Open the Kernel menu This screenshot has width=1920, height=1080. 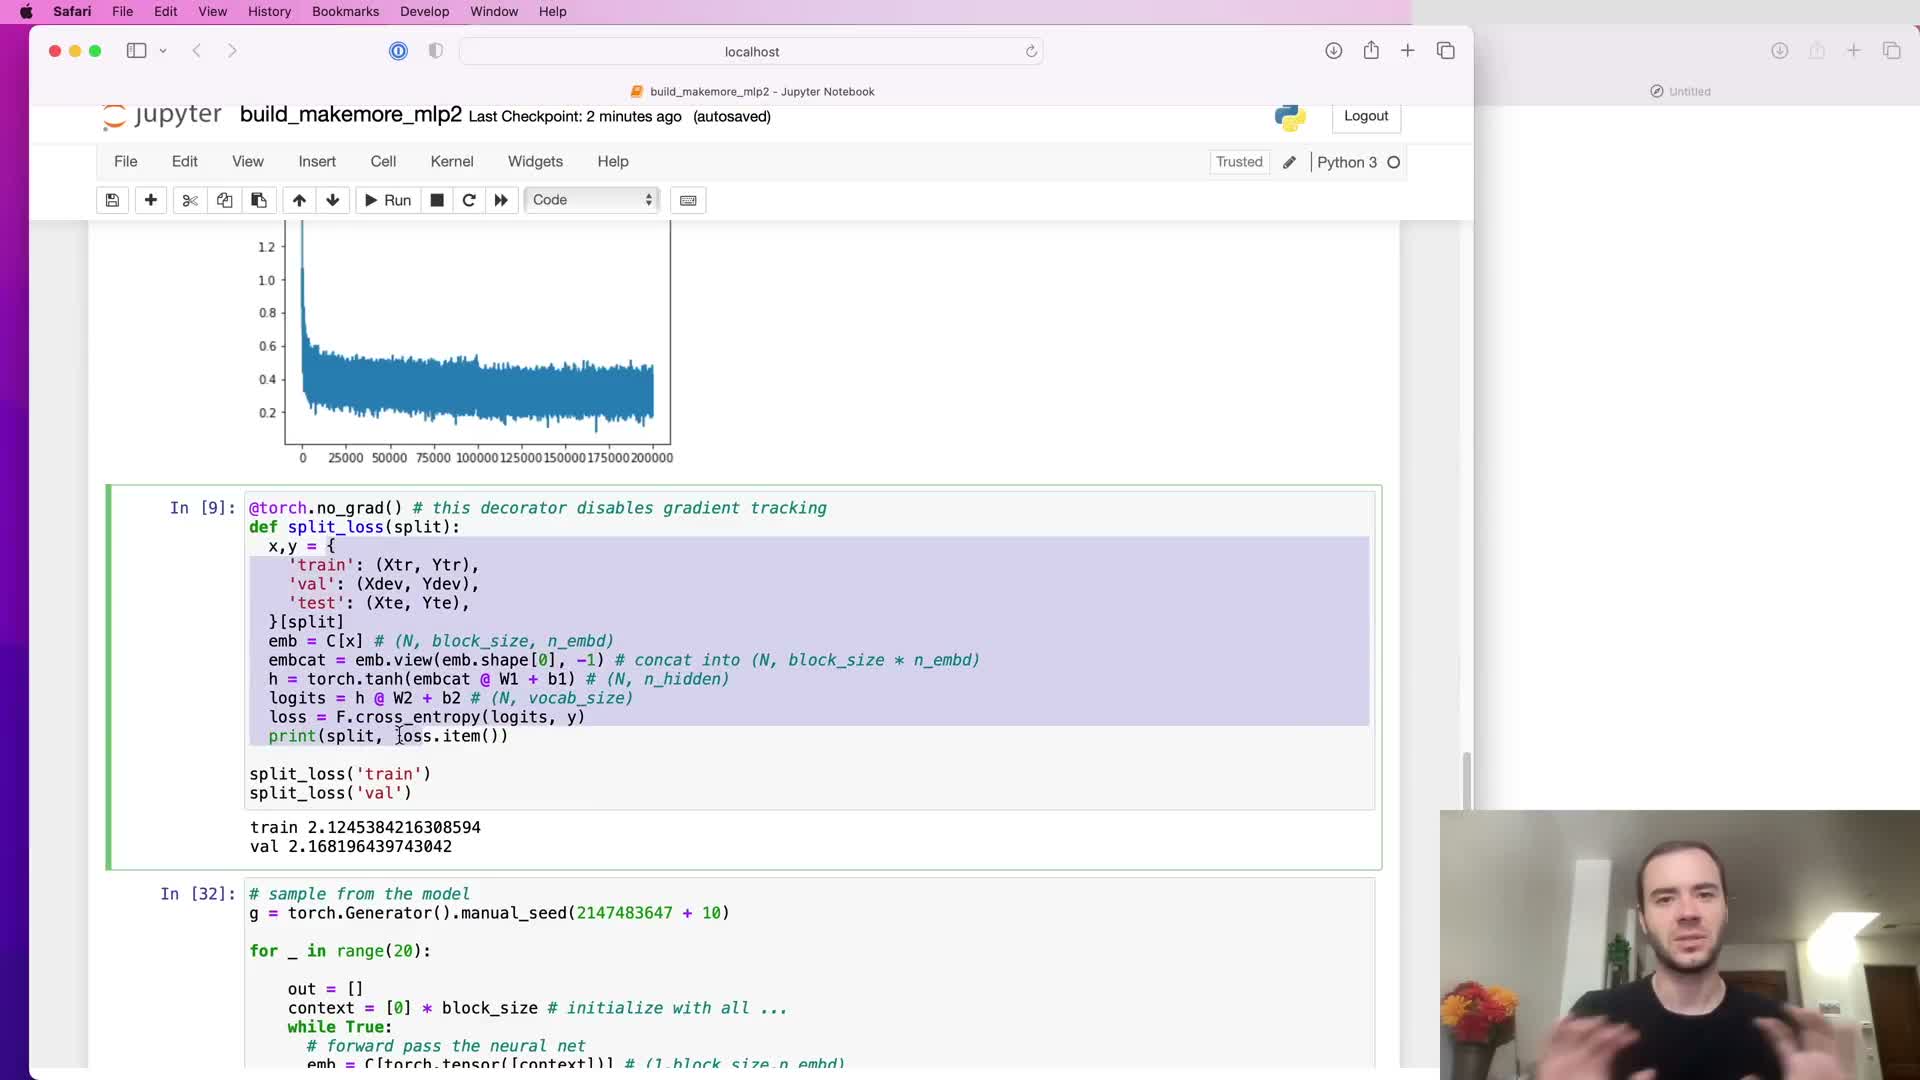point(451,161)
